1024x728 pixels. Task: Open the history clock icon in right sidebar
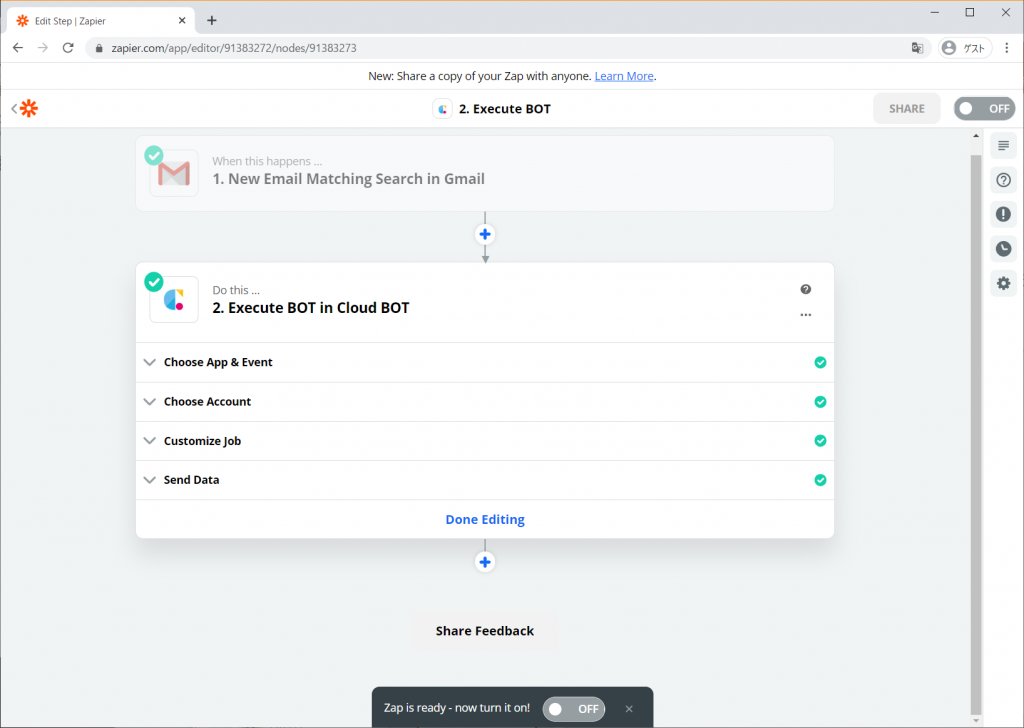point(1003,249)
